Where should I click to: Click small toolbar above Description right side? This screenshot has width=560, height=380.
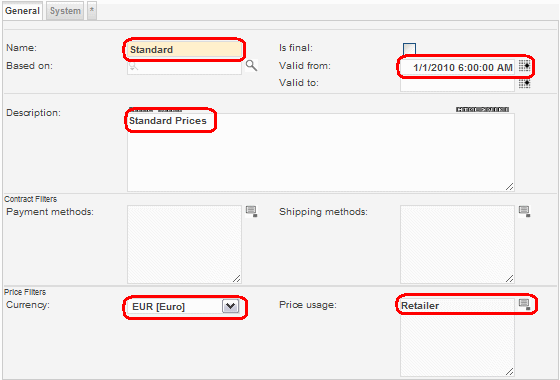482,109
